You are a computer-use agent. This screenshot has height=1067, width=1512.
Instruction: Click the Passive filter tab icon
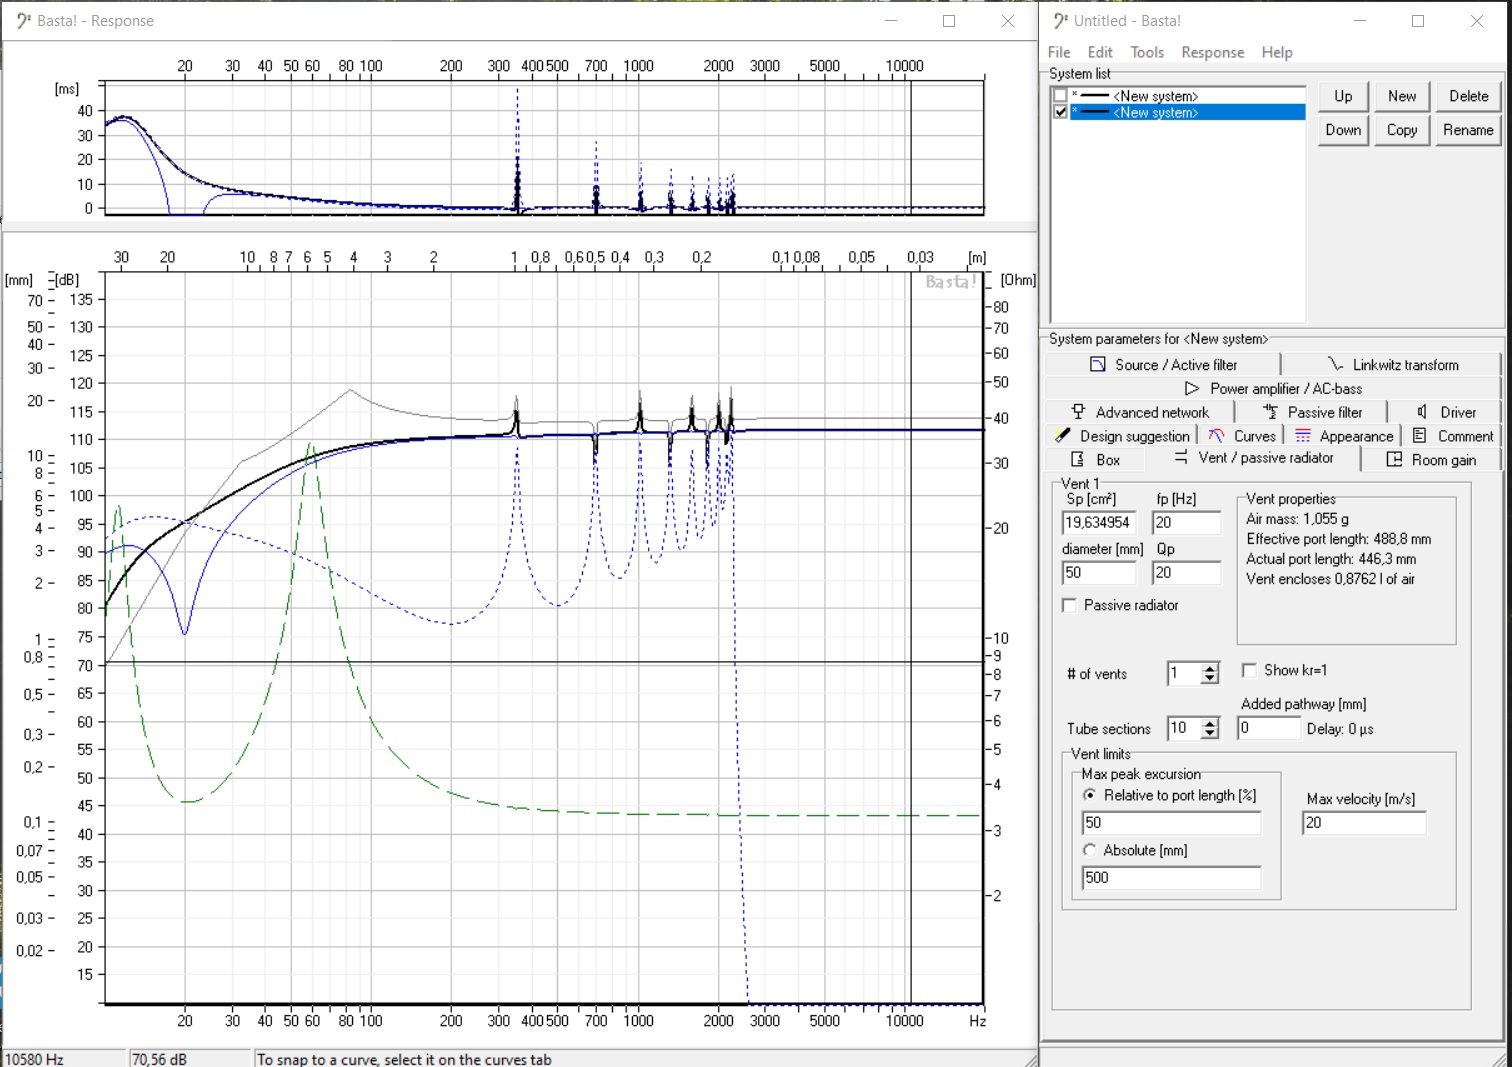click(1270, 412)
